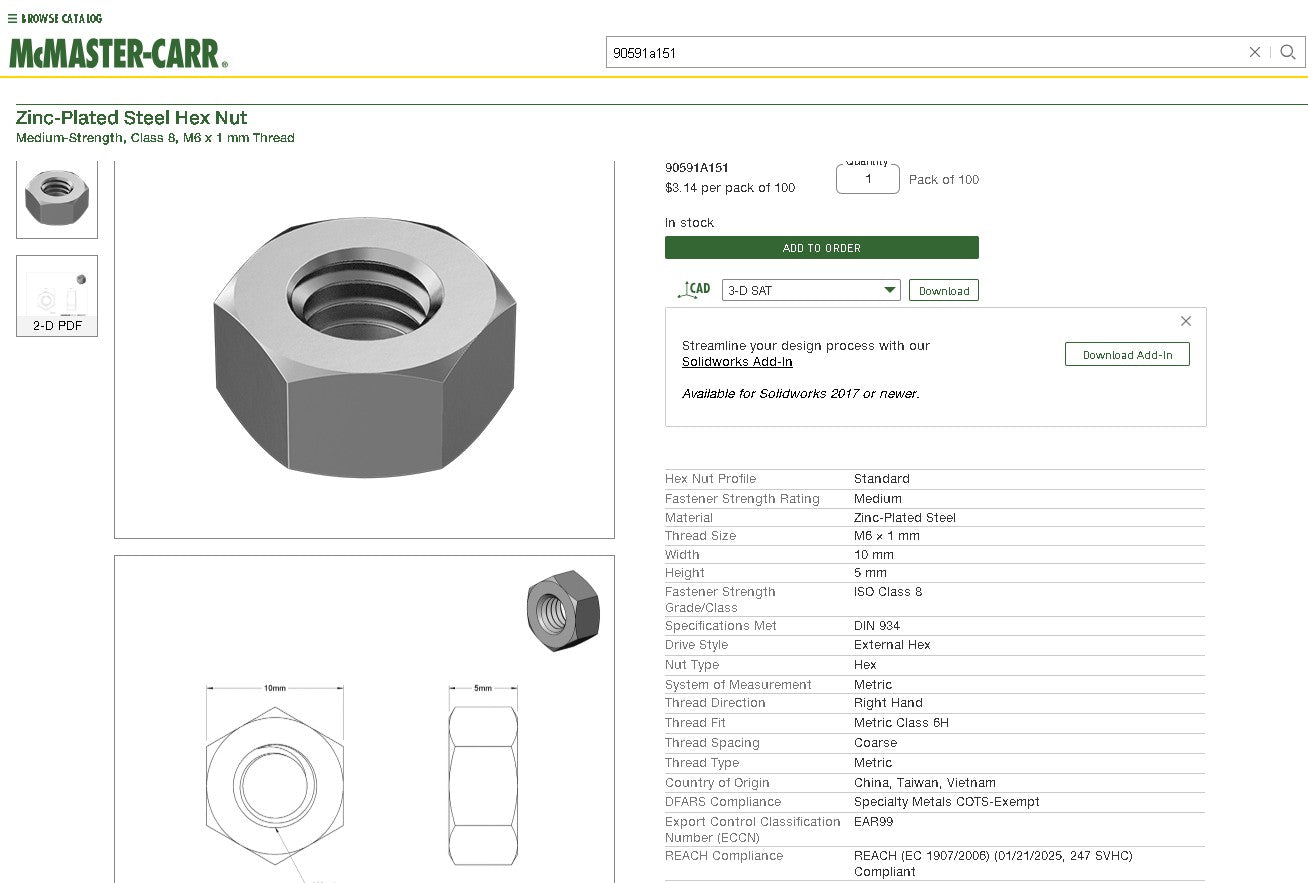Click the Metric Class 6H thread fit value
Image resolution: width=1308 pixels, height=883 pixels.
[x=901, y=723]
